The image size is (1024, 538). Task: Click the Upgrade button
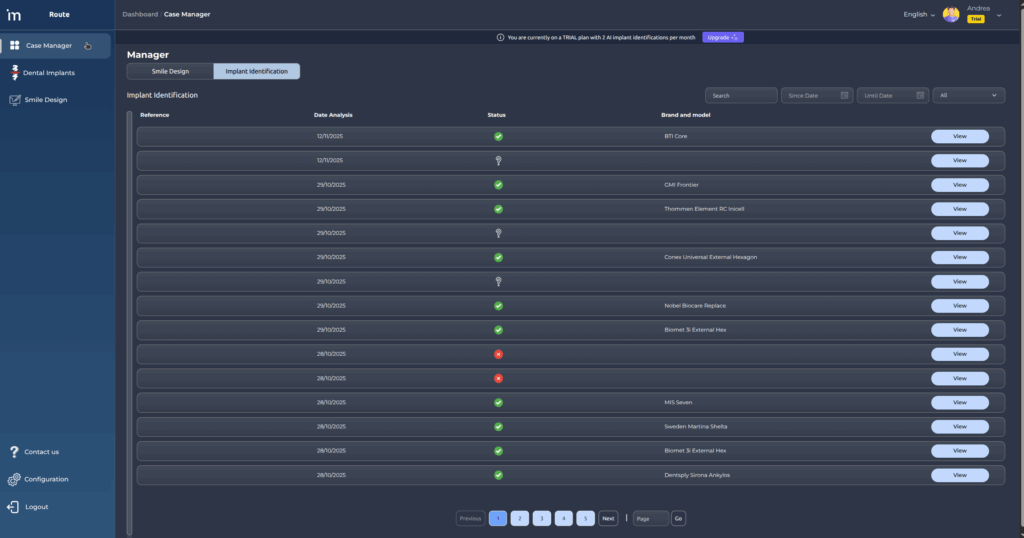(722, 37)
